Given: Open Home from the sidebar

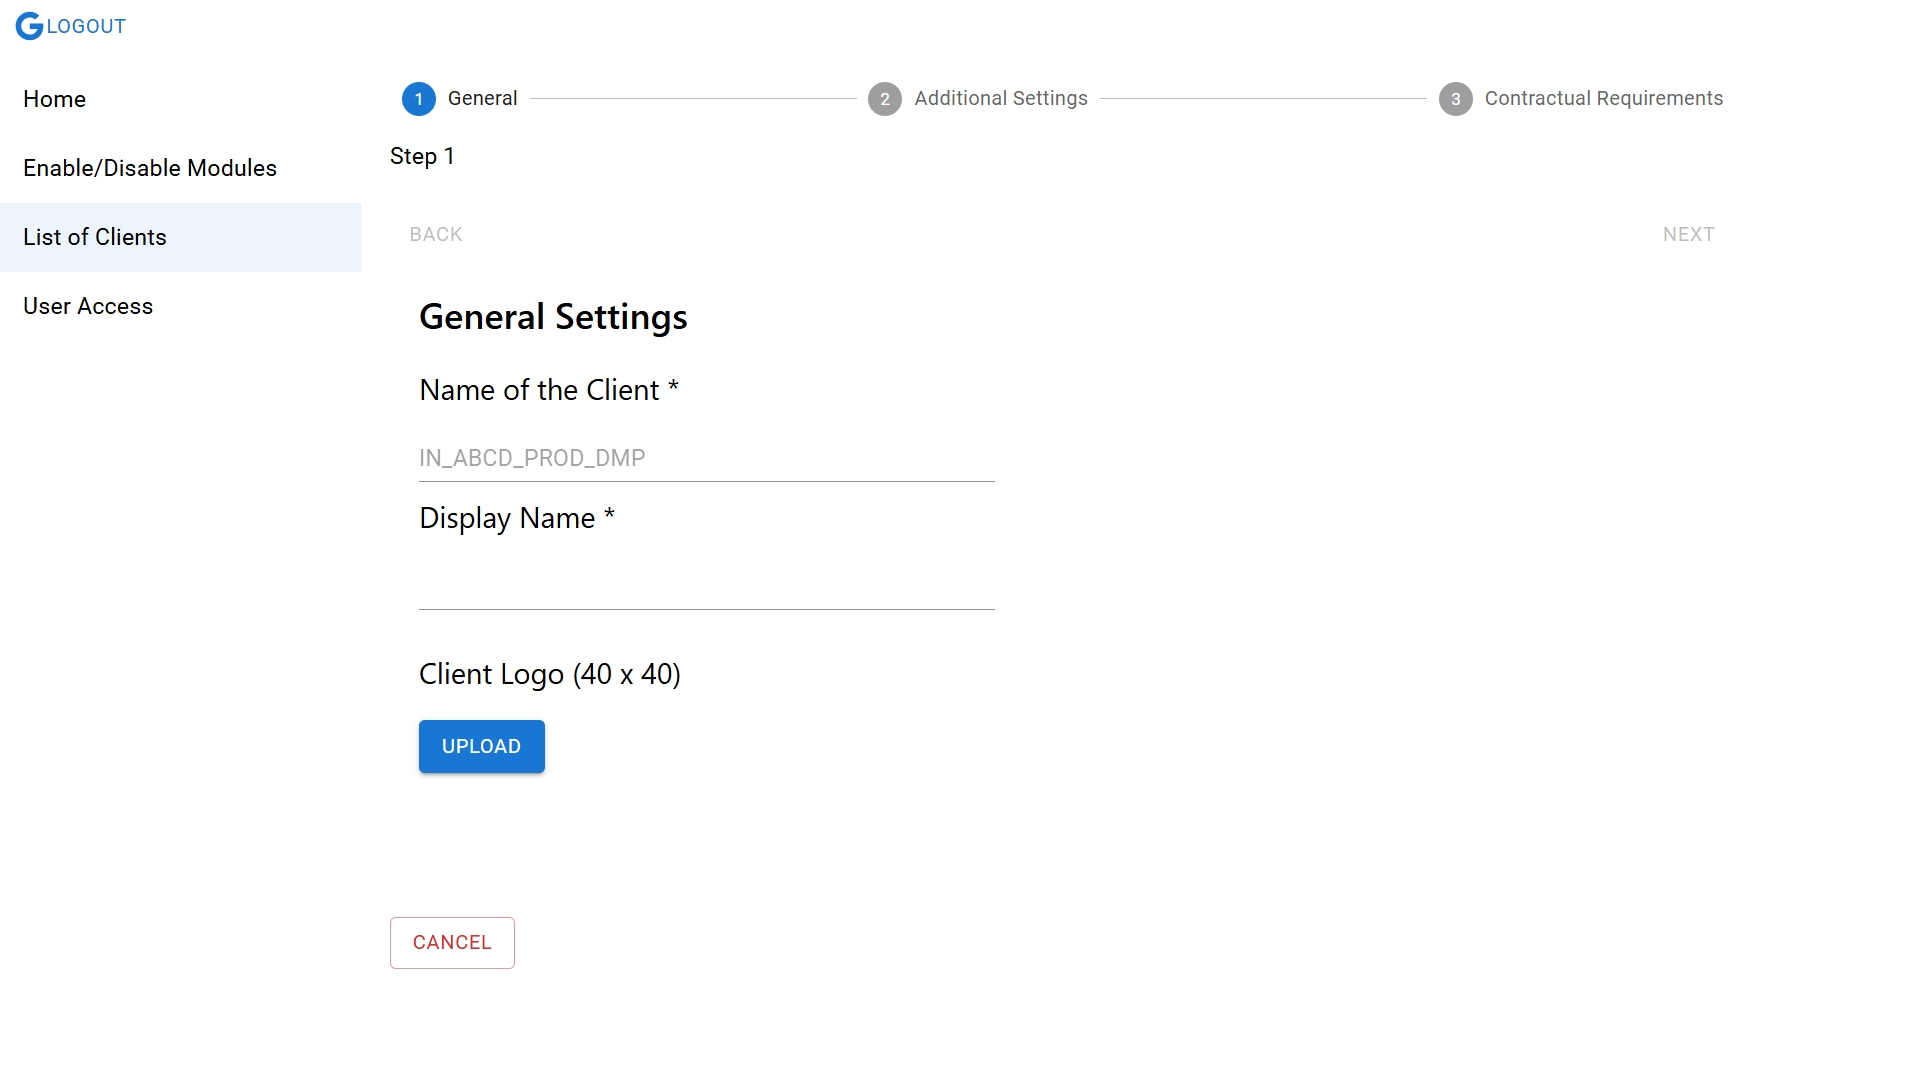Looking at the screenshot, I should coord(55,99).
